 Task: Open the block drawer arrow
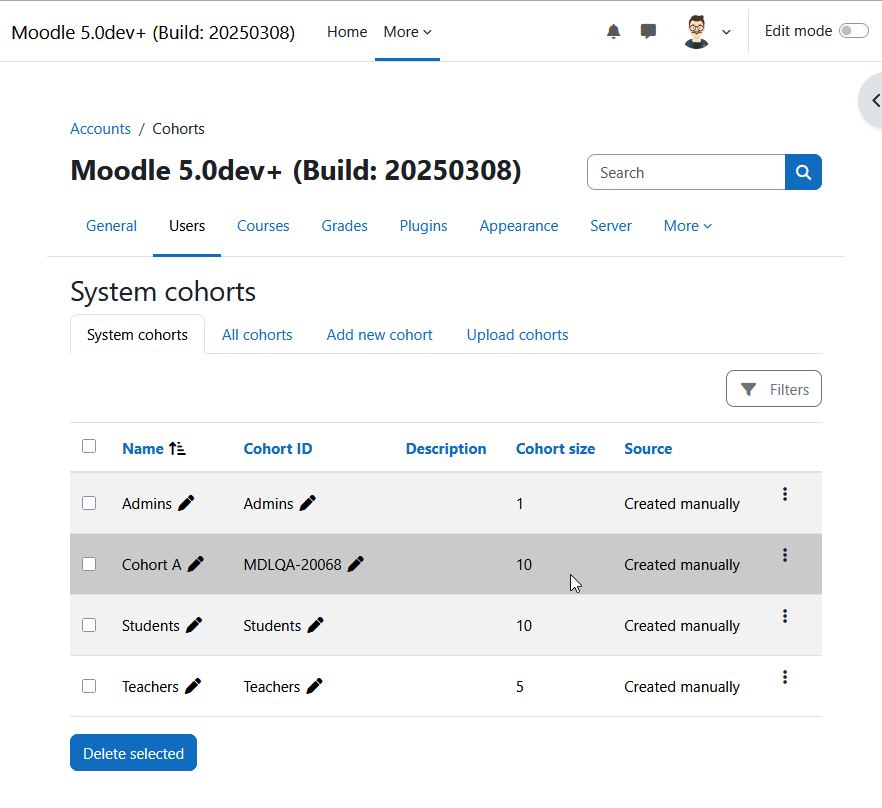(x=873, y=100)
